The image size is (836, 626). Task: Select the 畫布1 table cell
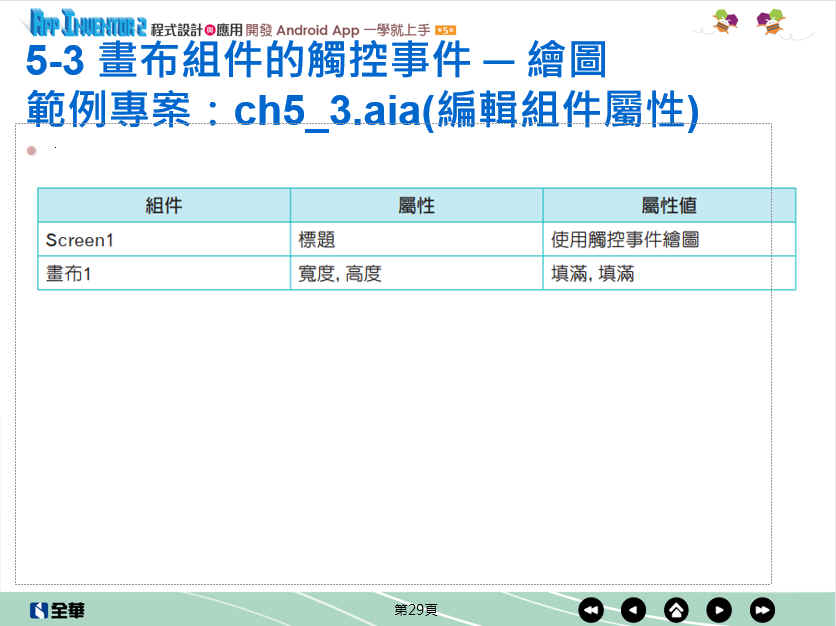(164, 273)
